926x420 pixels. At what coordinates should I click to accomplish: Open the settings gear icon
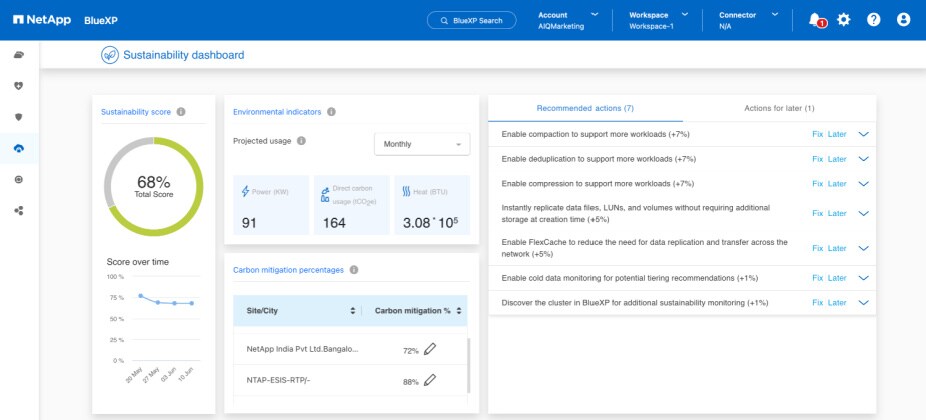click(844, 20)
